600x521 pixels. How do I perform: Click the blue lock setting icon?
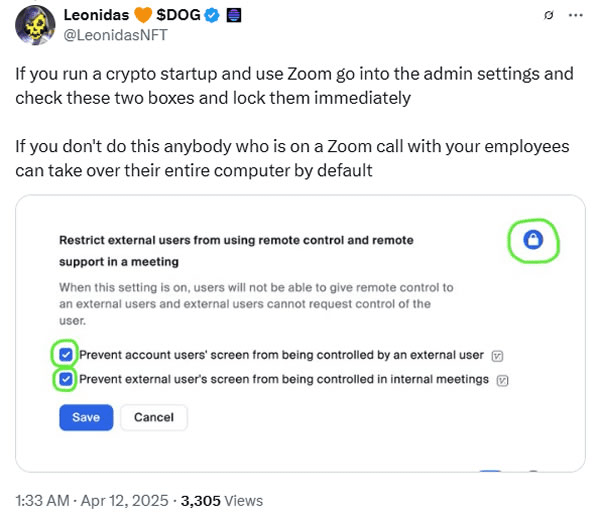(x=533, y=240)
